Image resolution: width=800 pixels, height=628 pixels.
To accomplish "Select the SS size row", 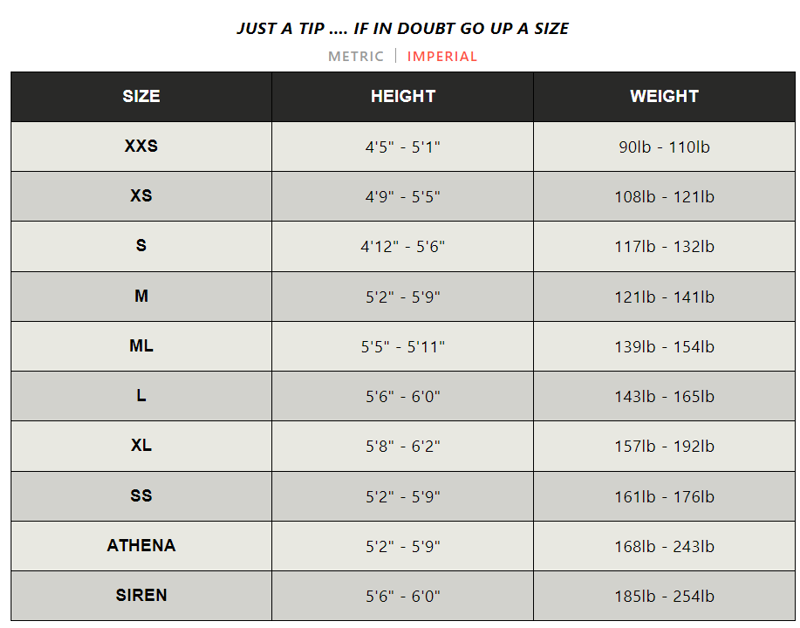I will [x=140, y=496].
